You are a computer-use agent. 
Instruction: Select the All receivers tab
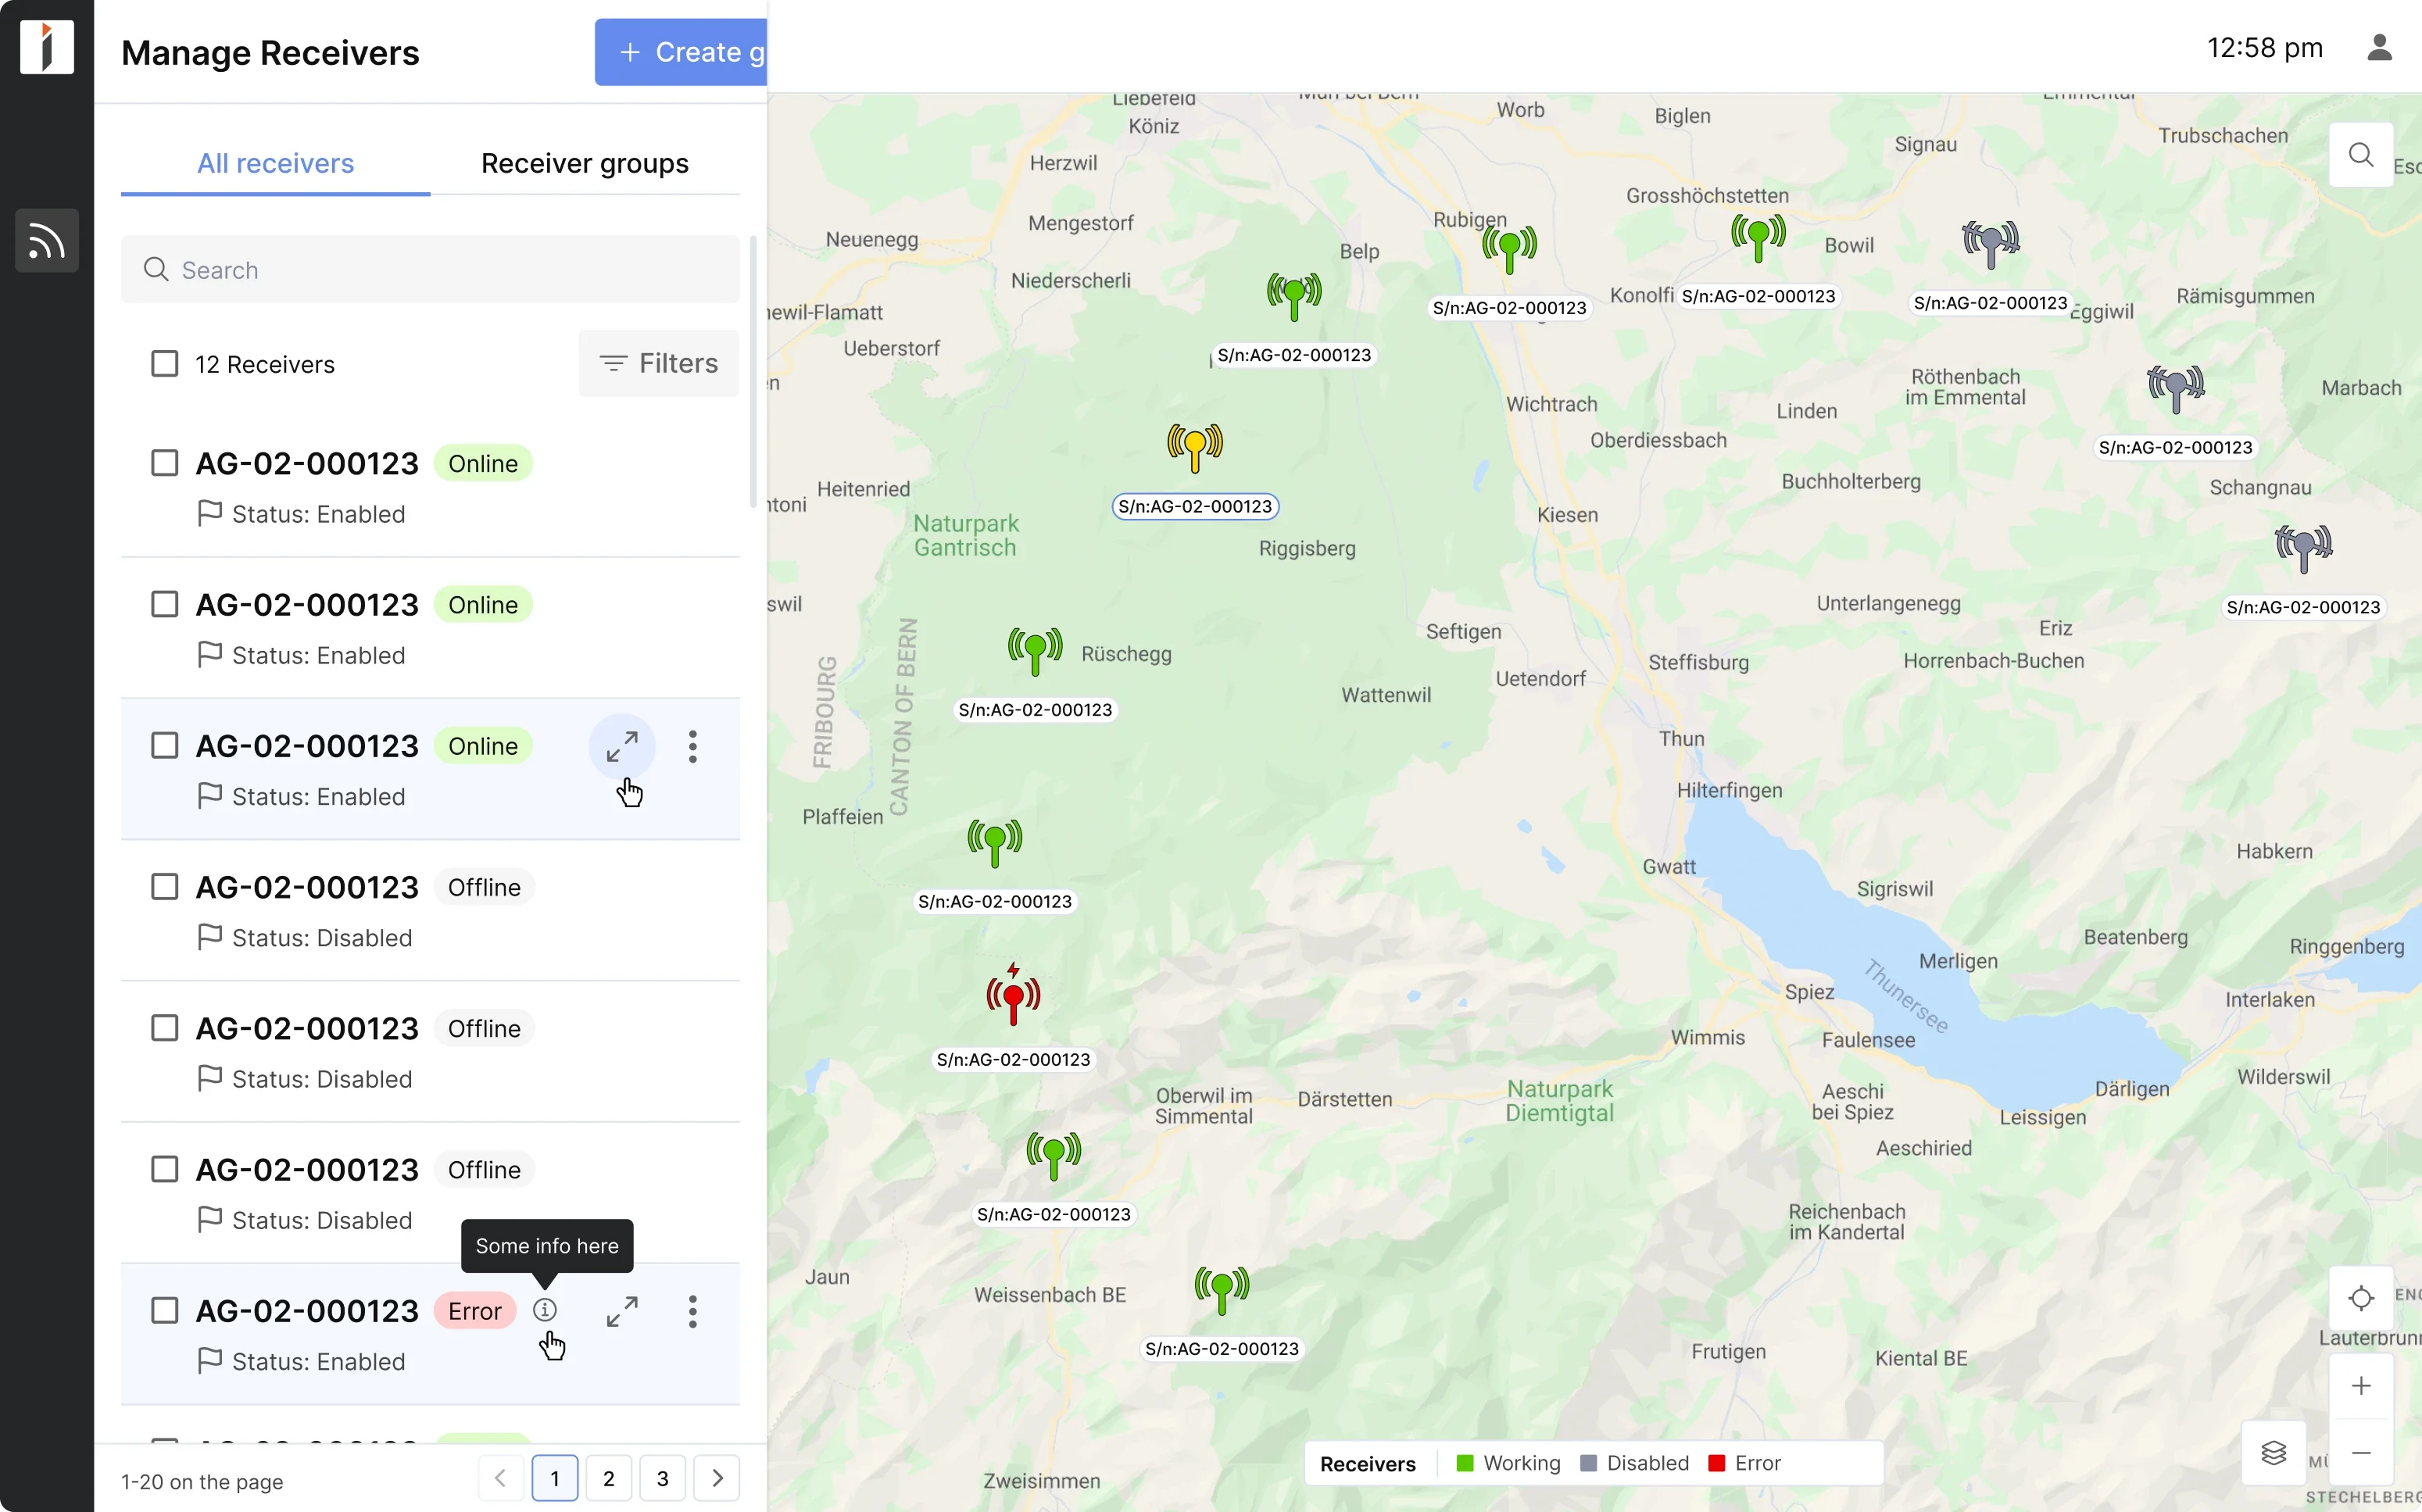click(275, 163)
